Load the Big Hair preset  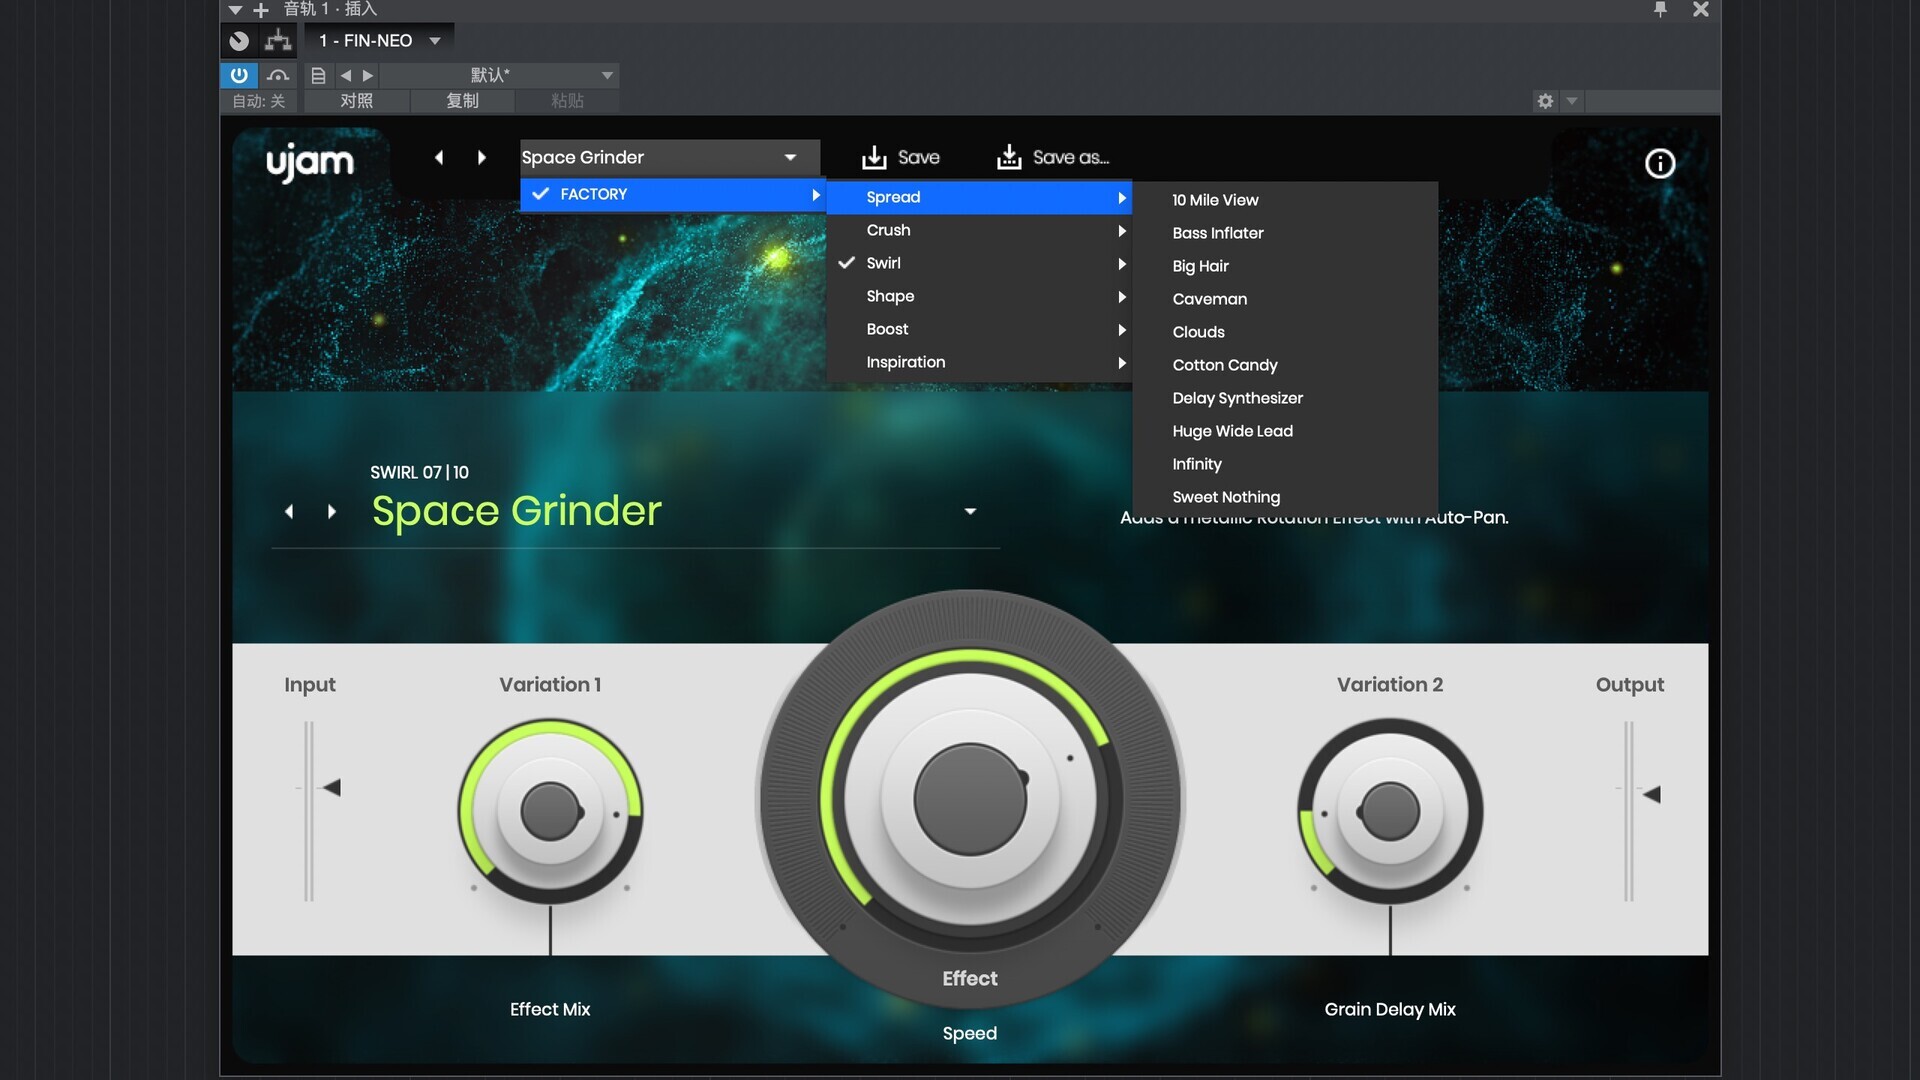pos(1285,266)
